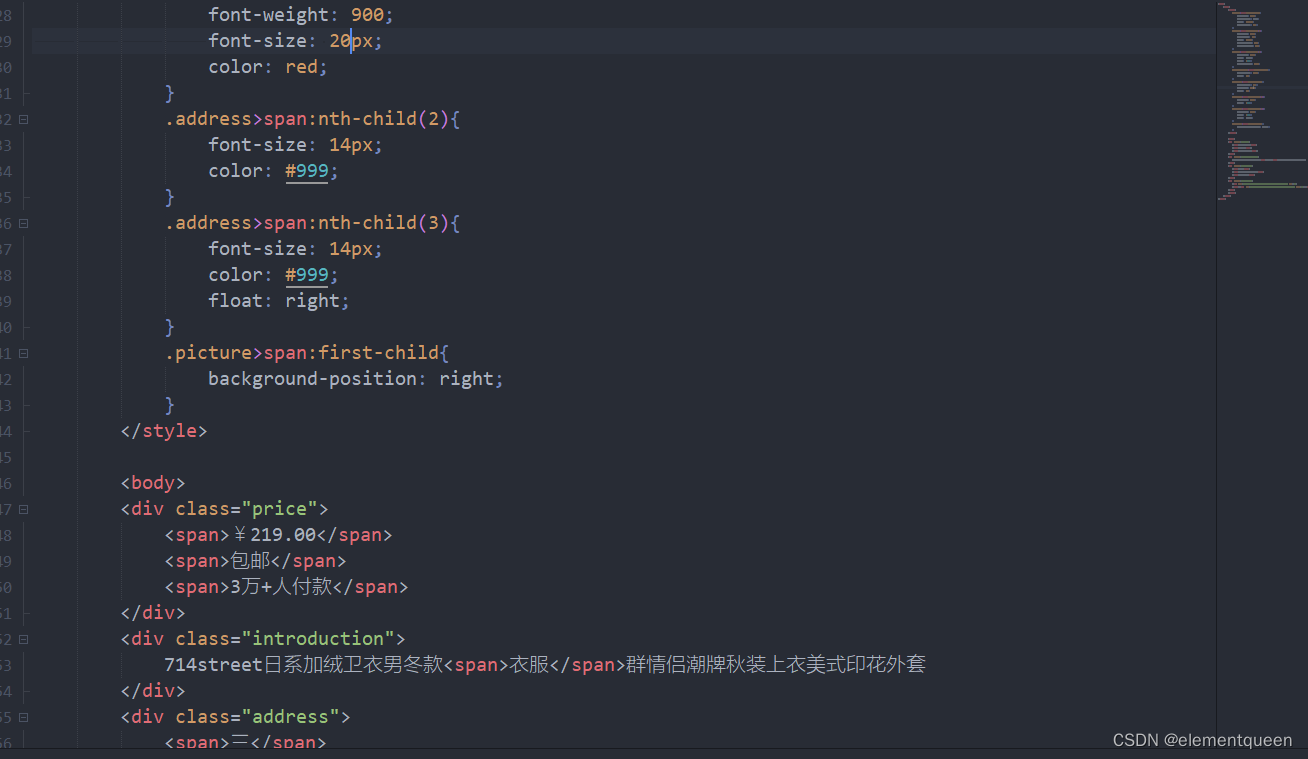Collapse the .address>span:nth-child(2) rule block
The height and width of the screenshot is (759, 1308).
coord(23,118)
